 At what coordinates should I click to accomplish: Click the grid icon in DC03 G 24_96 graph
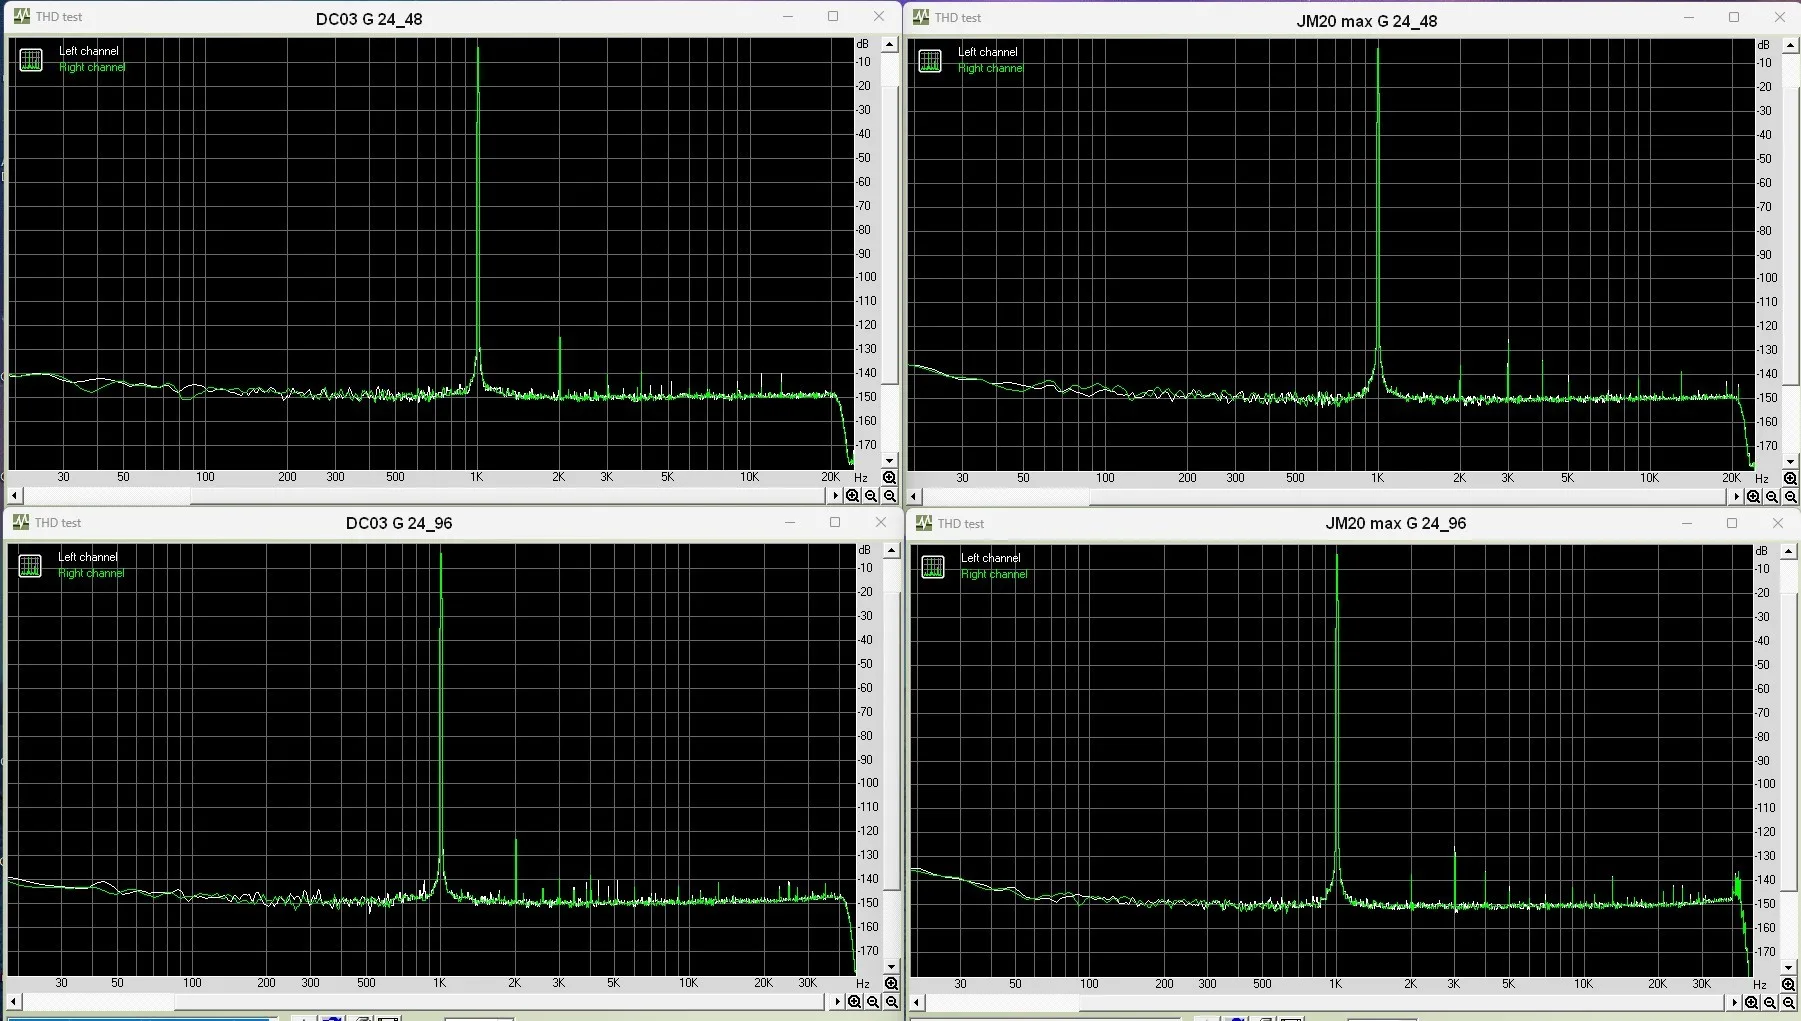point(31,566)
